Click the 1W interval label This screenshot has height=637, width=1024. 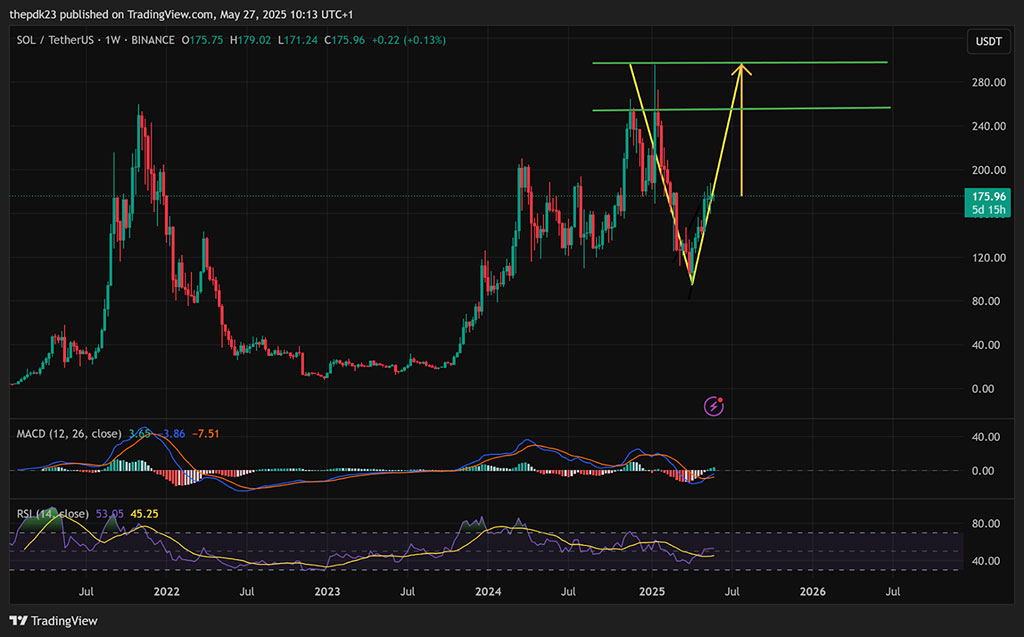click(113, 40)
